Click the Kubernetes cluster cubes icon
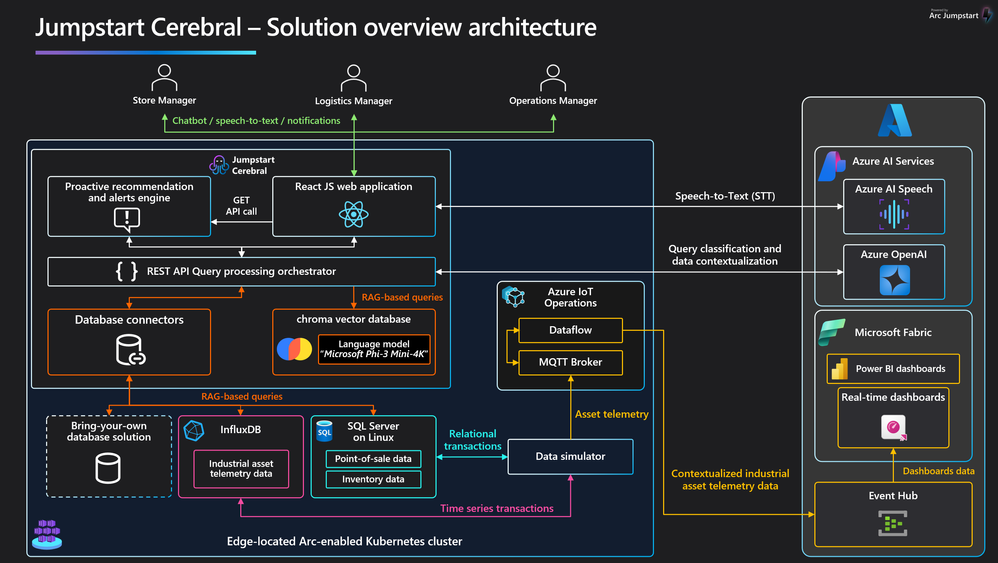 pyautogui.click(x=47, y=534)
